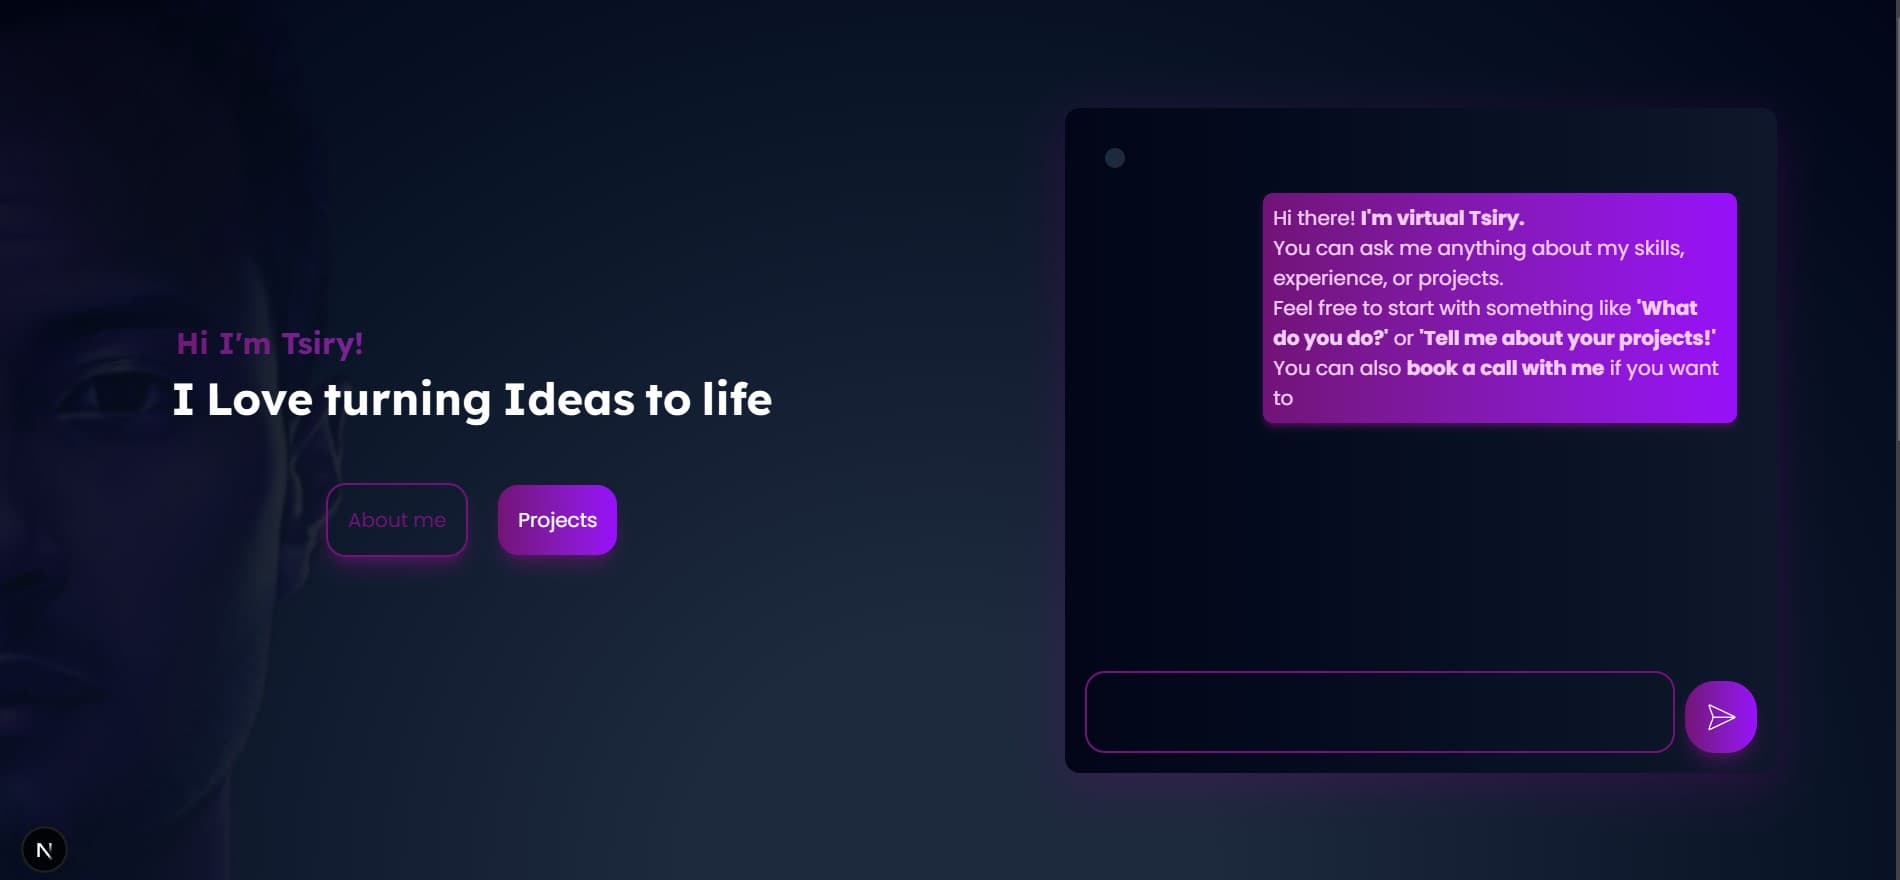Click the paper-plane send icon

pos(1720,717)
